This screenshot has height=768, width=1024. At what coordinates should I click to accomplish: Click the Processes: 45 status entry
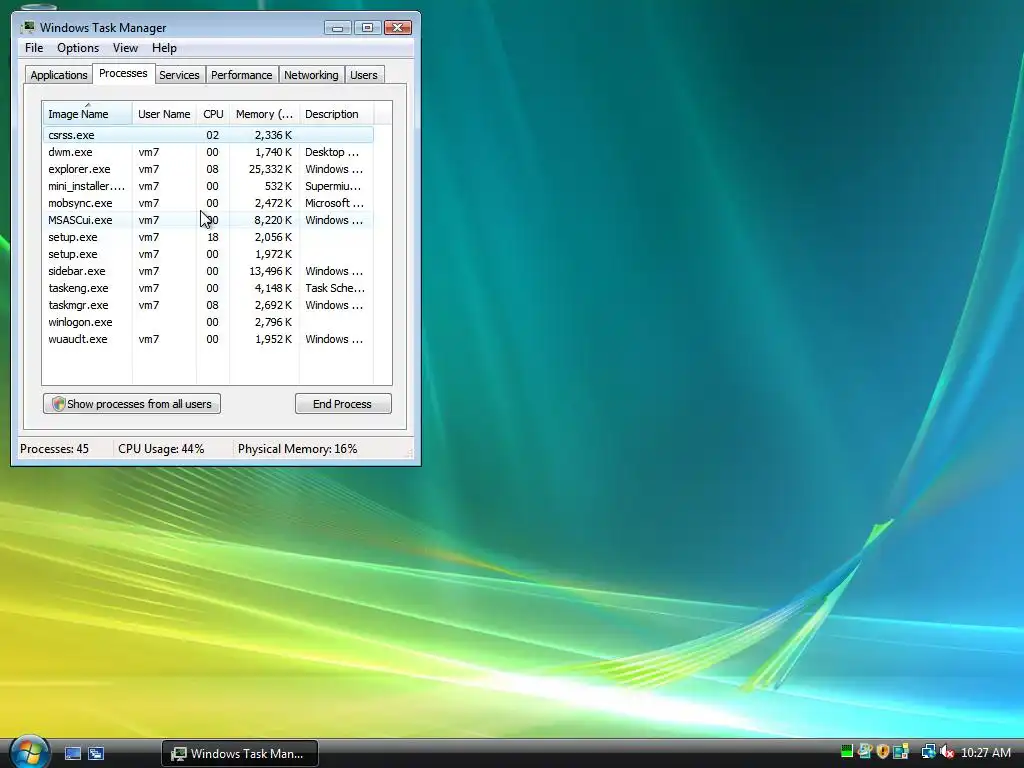coord(54,449)
